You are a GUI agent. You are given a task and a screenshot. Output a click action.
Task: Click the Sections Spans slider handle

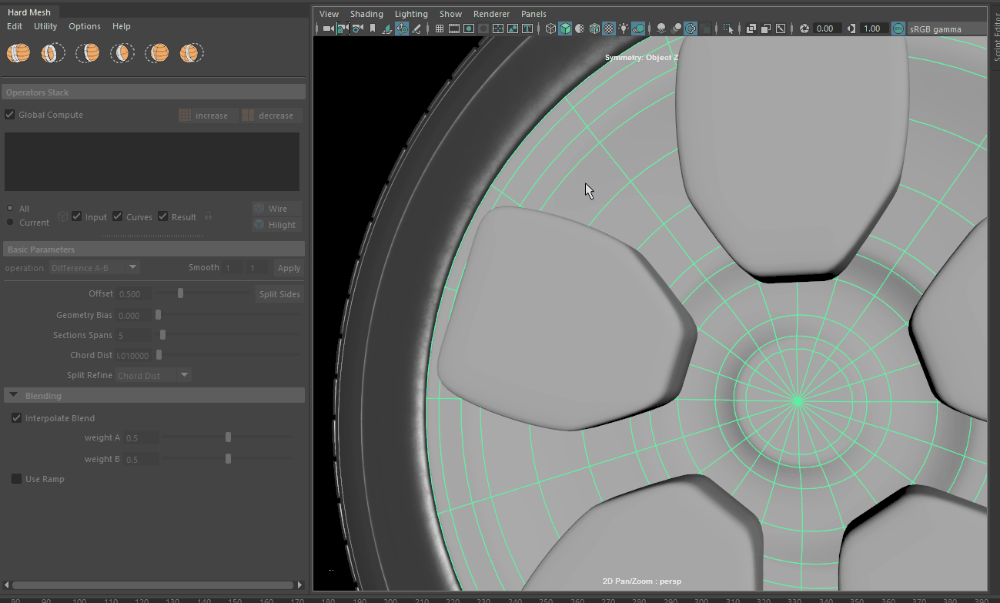pos(163,335)
